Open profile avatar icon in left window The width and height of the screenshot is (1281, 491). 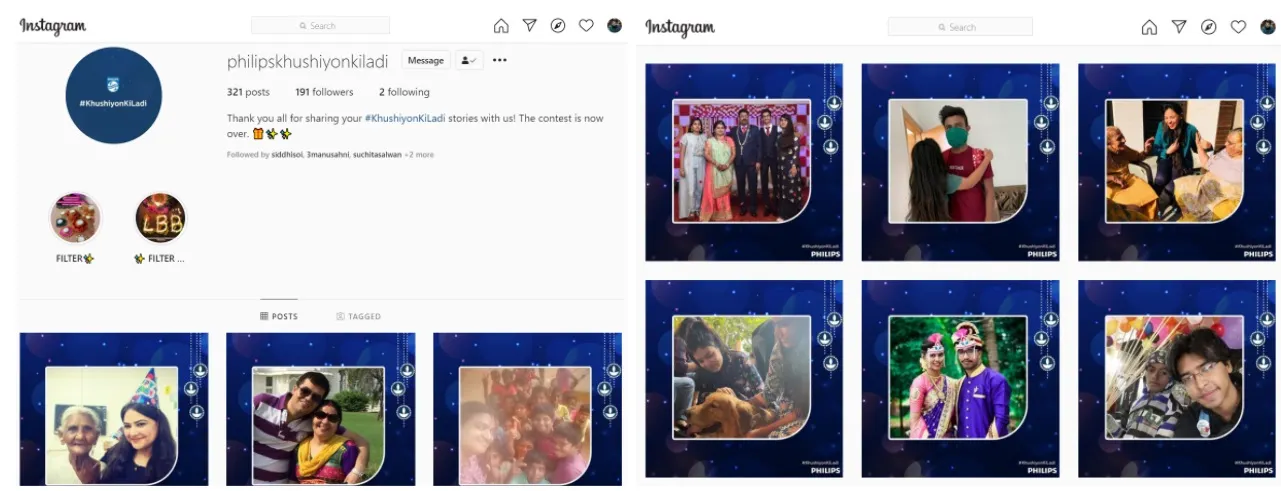tap(614, 26)
